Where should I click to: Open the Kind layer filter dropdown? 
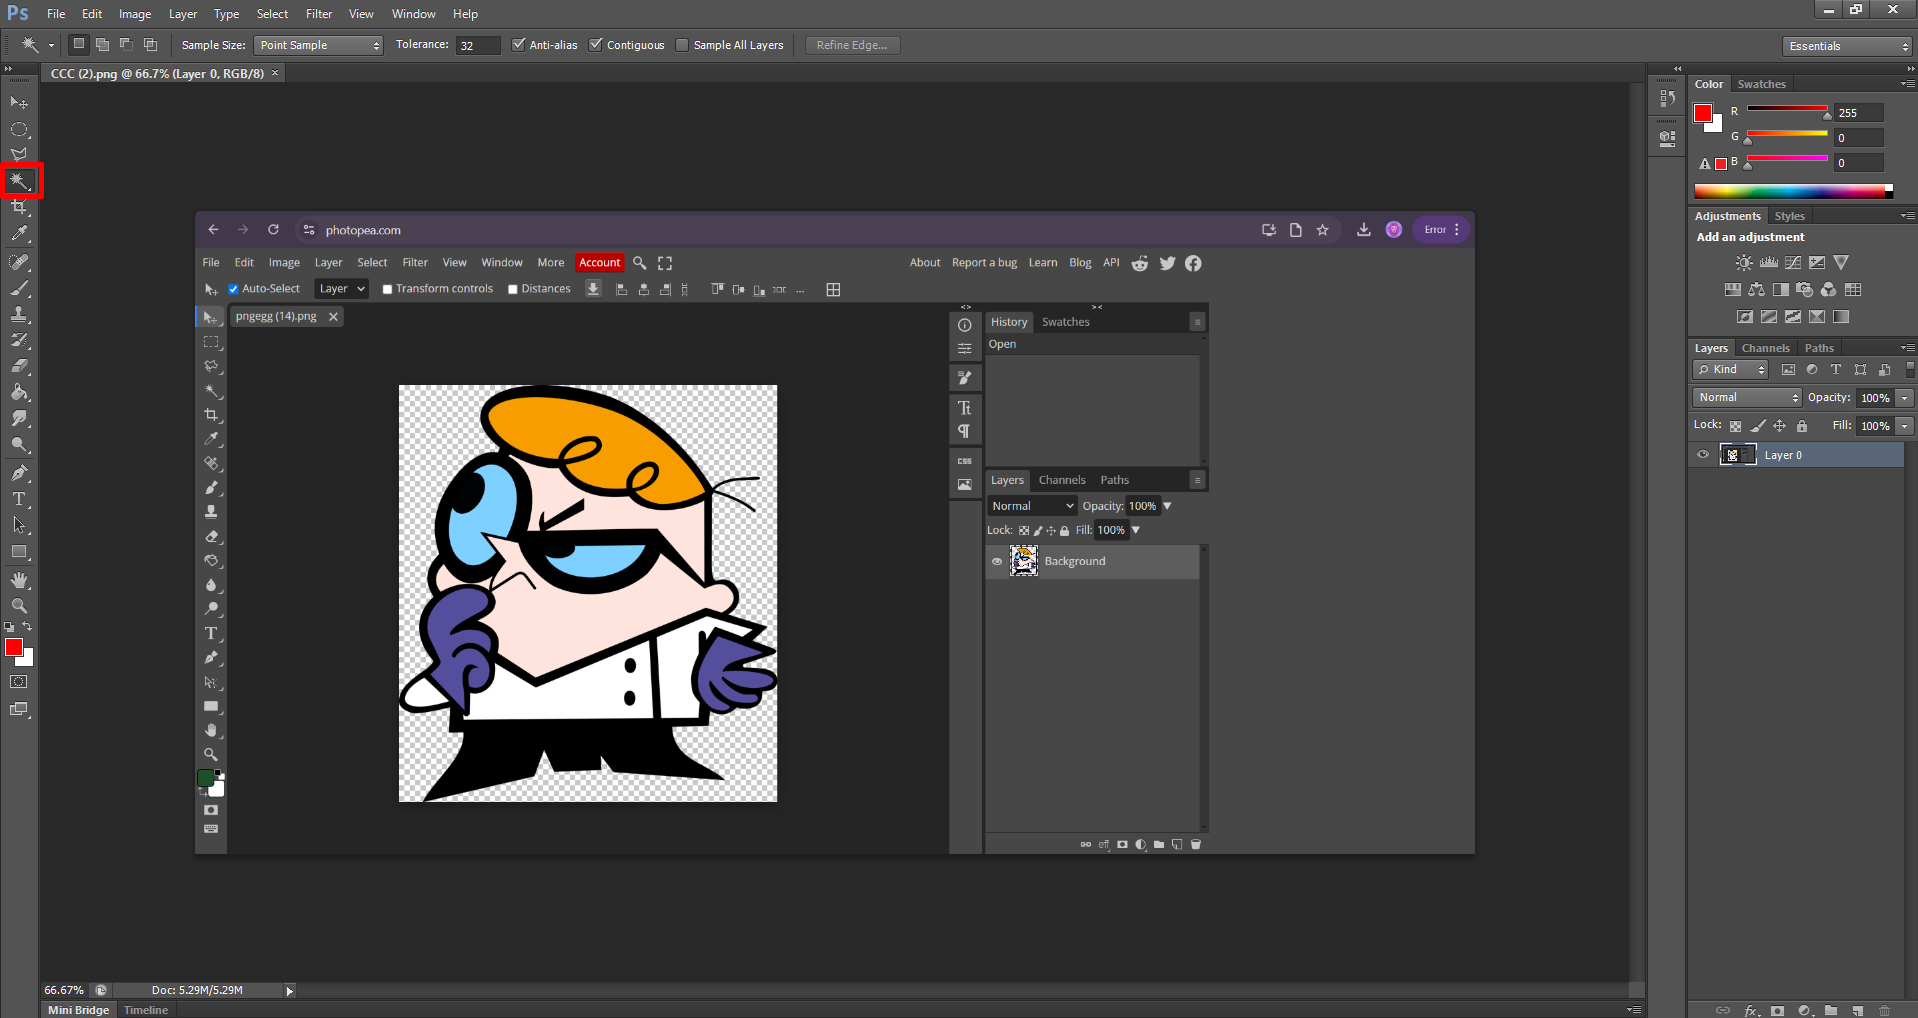1730,370
